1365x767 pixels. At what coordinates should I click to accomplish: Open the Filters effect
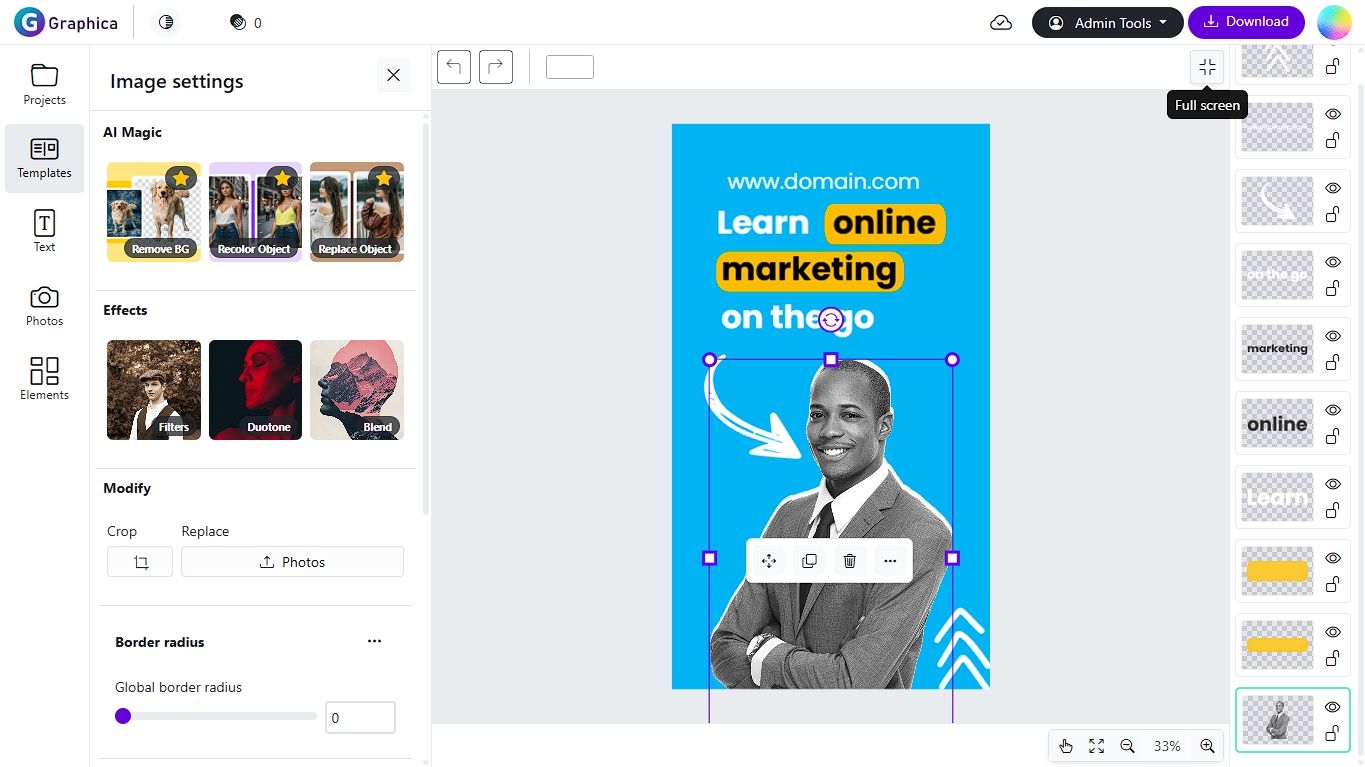coord(154,390)
